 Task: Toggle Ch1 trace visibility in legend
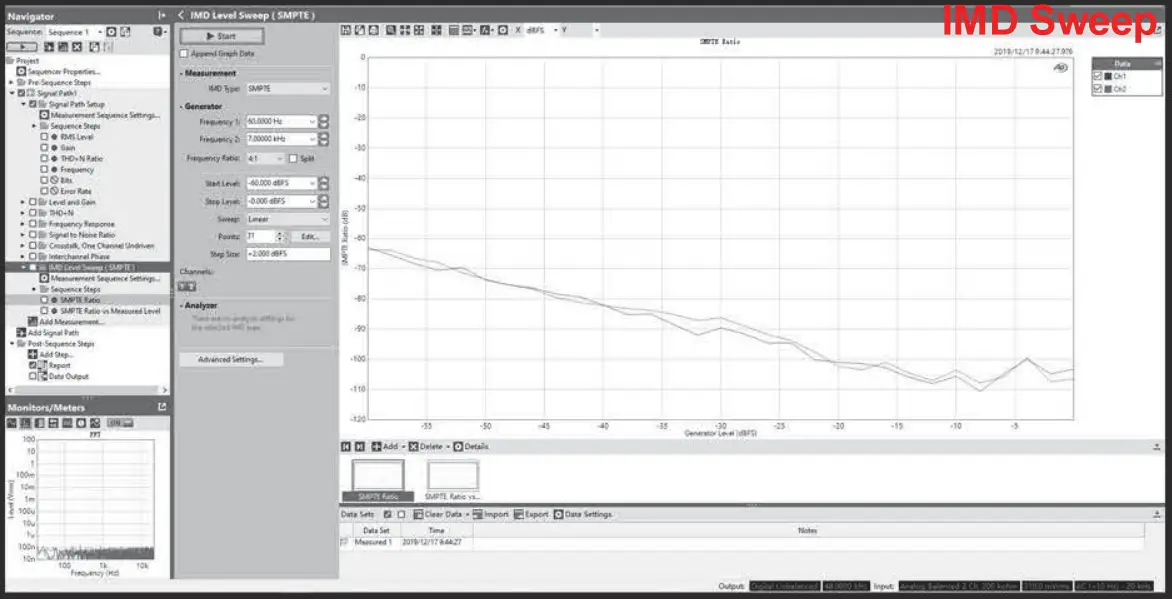pos(1098,76)
